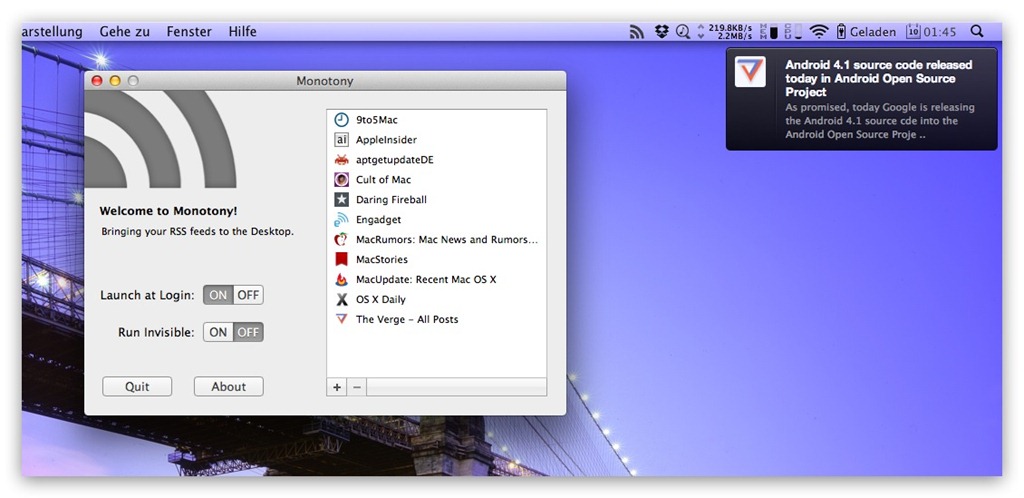Select the OS X Daily feed

[436, 300]
